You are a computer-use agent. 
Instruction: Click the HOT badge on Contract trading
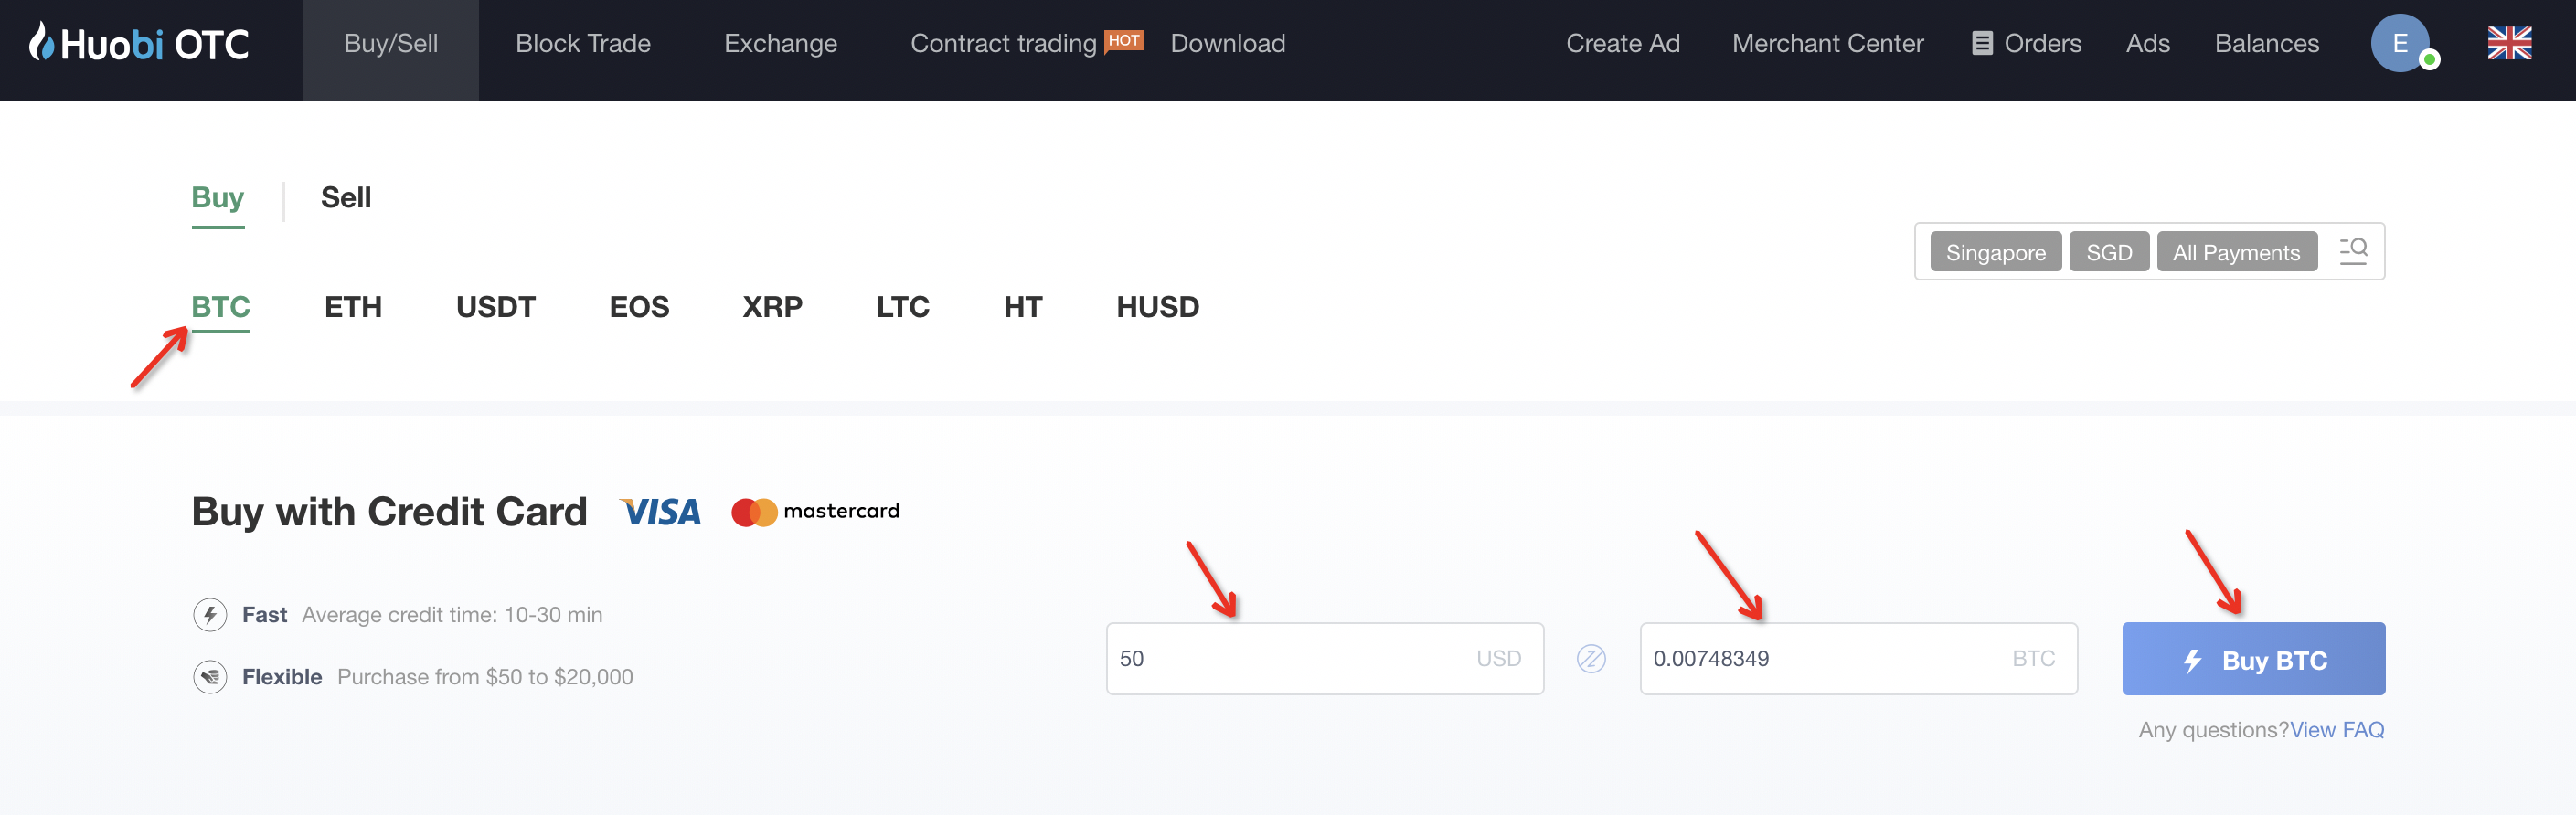point(1124,41)
